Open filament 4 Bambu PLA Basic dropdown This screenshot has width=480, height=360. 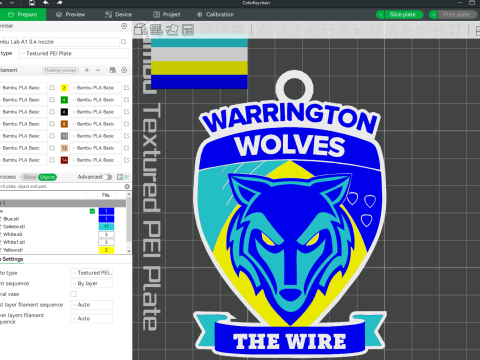coord(96,100)
